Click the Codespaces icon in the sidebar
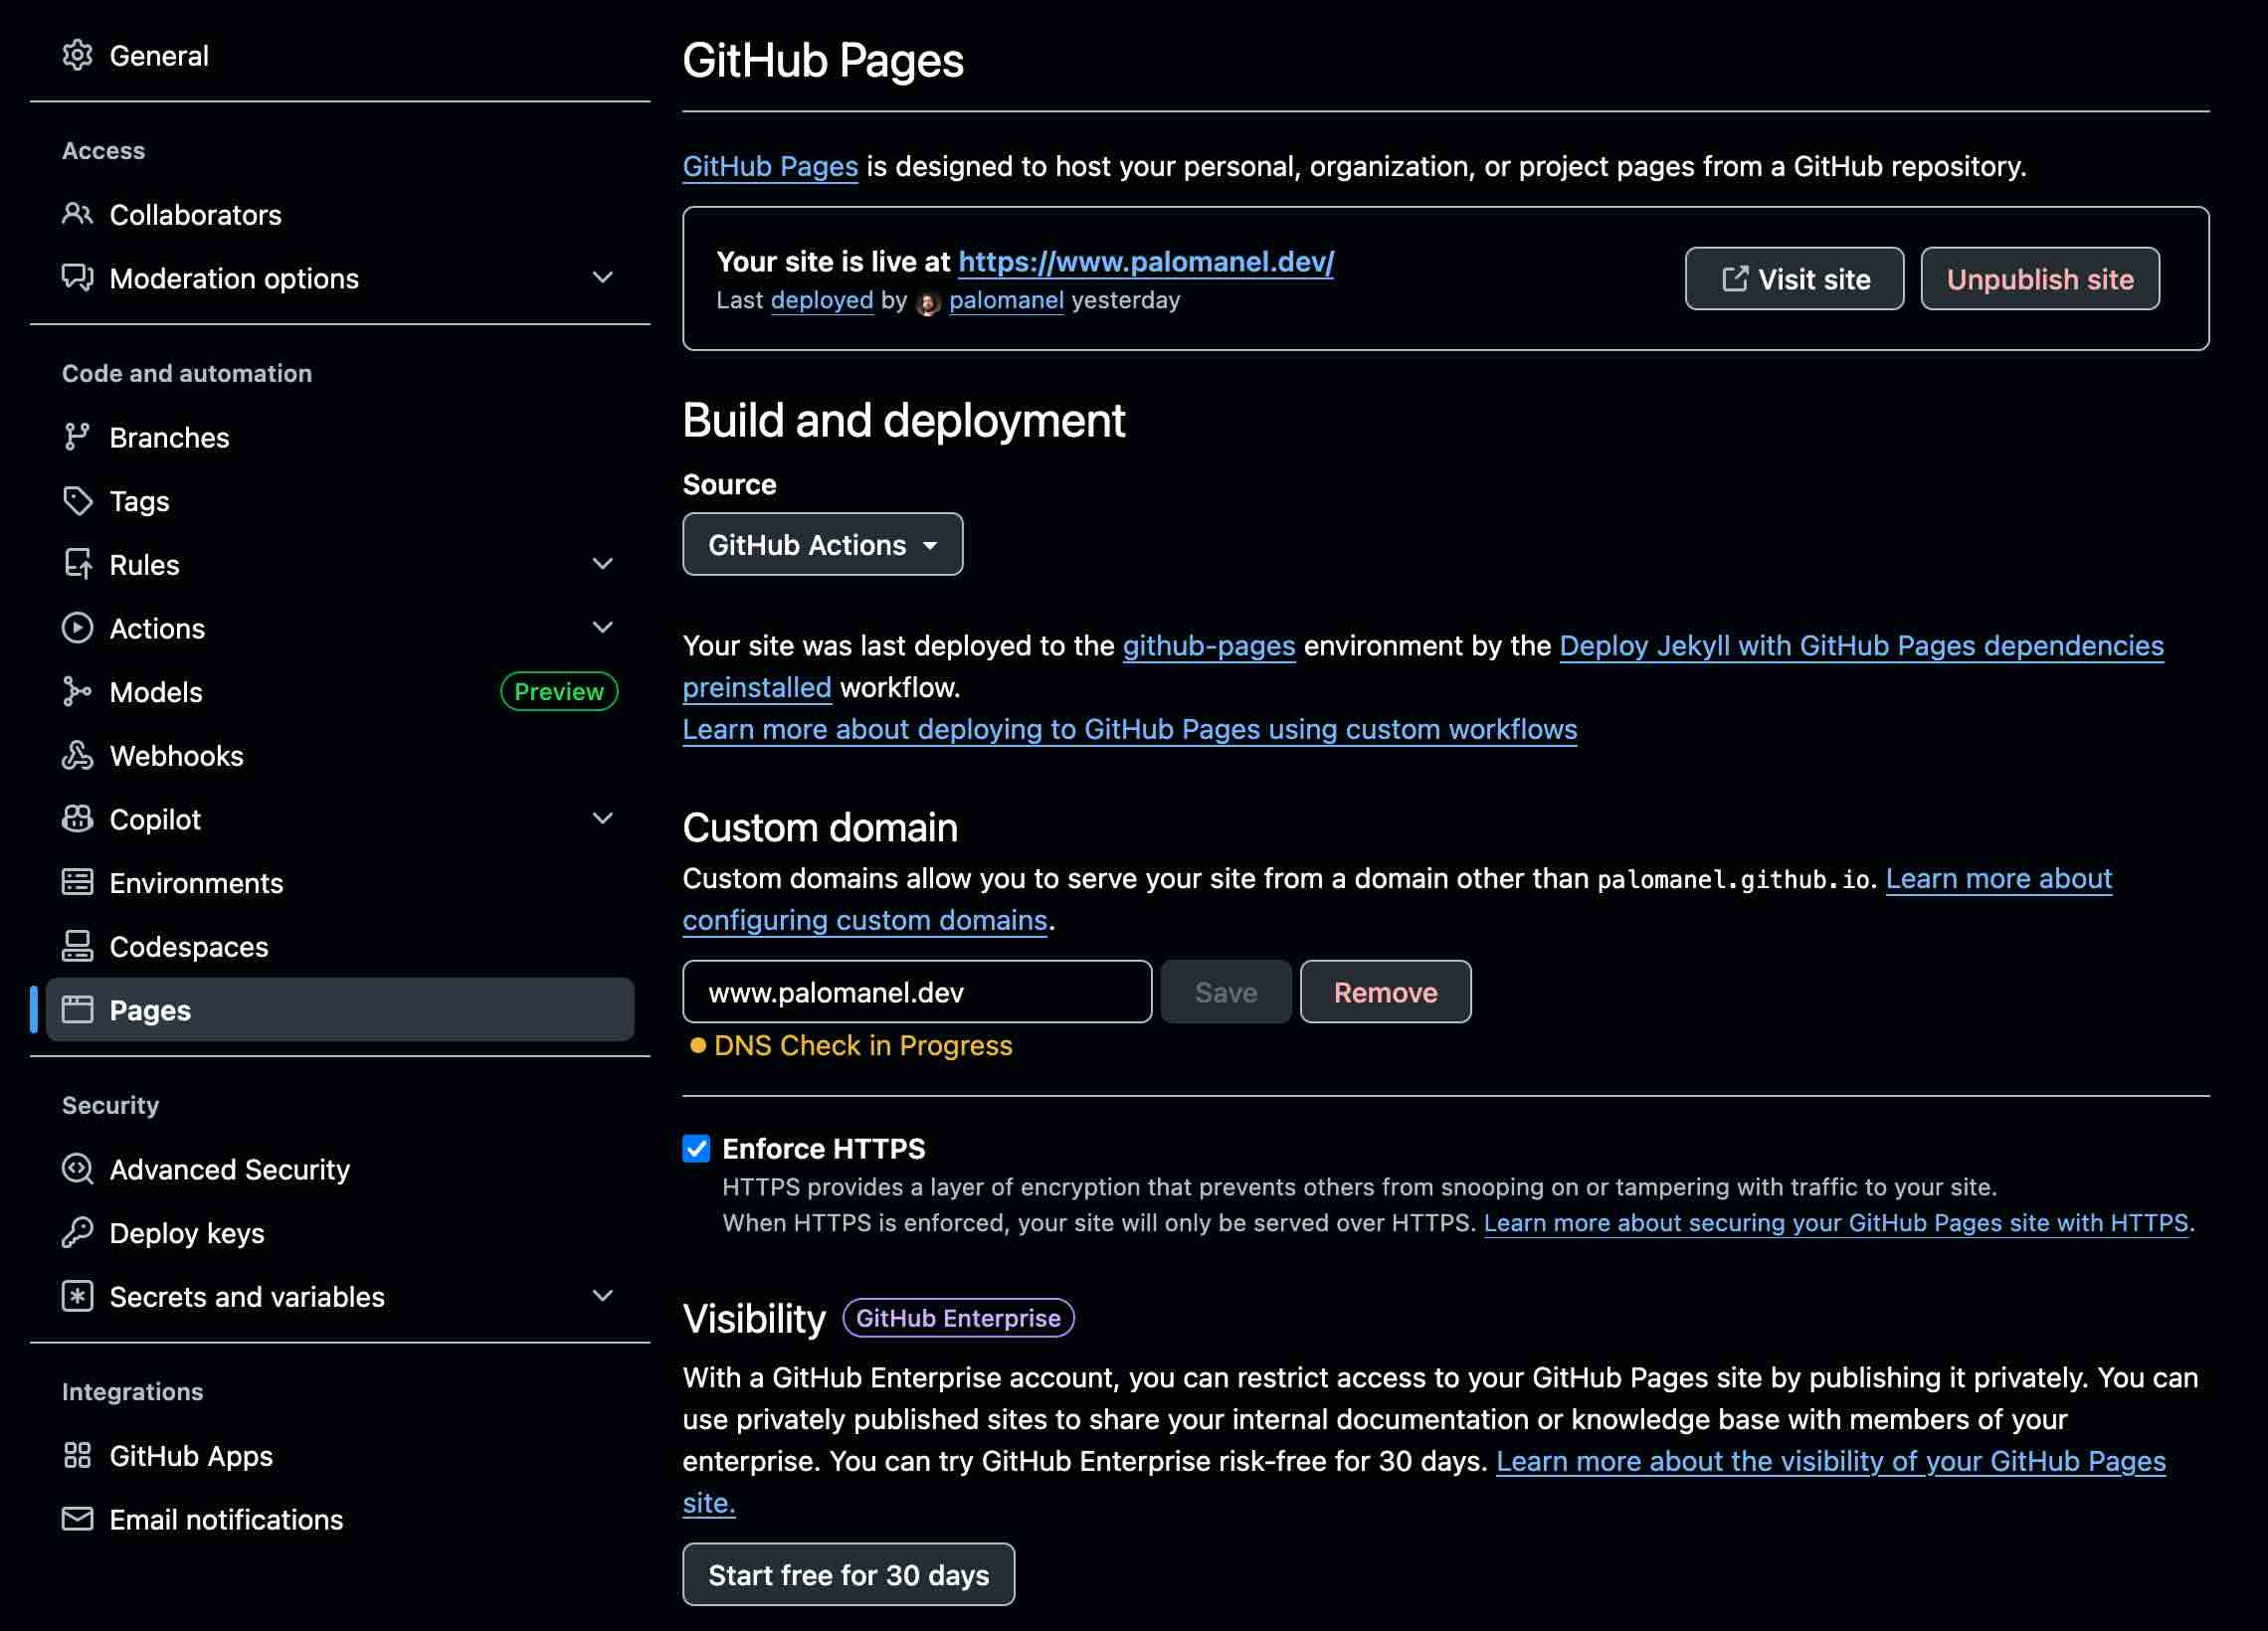 [x=78, y=946]
